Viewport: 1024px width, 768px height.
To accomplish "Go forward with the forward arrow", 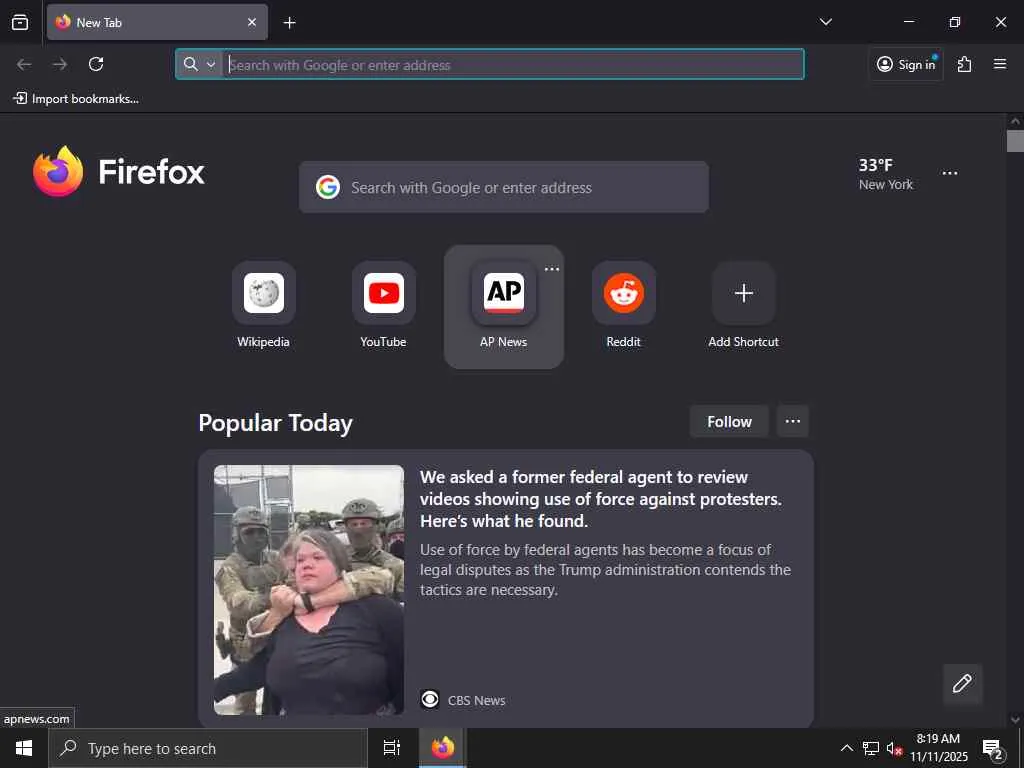I will [x=60, y=64].
